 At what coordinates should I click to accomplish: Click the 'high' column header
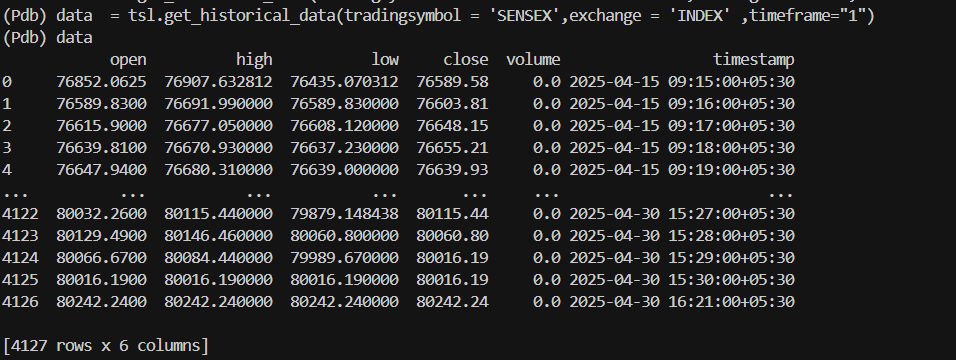click(x=254, y=60)
